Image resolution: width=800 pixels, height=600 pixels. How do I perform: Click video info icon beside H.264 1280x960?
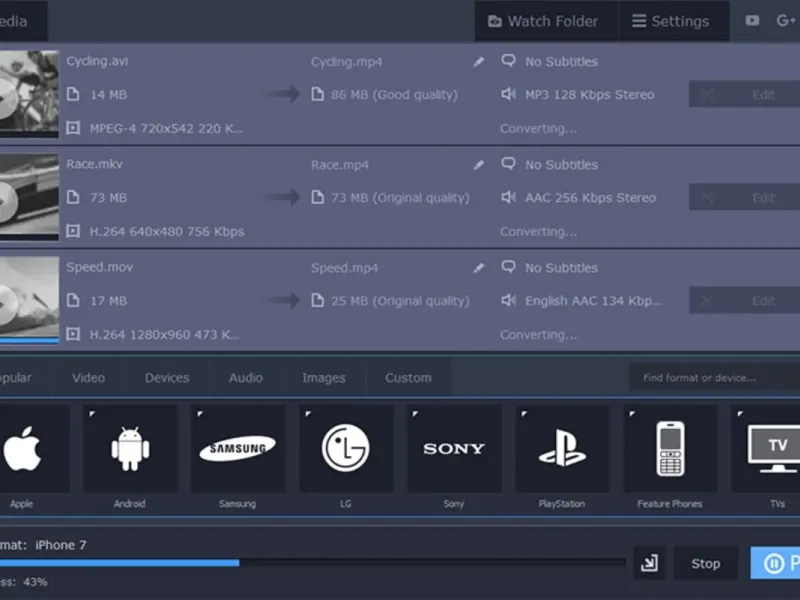[73, 334]
